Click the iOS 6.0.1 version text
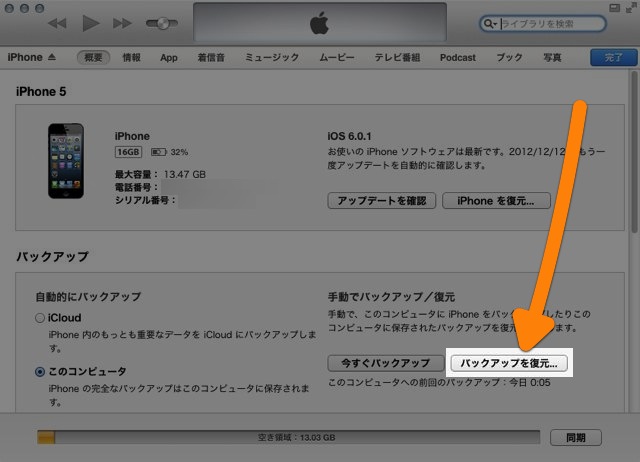The image size is (640, 462). [349, 136]
